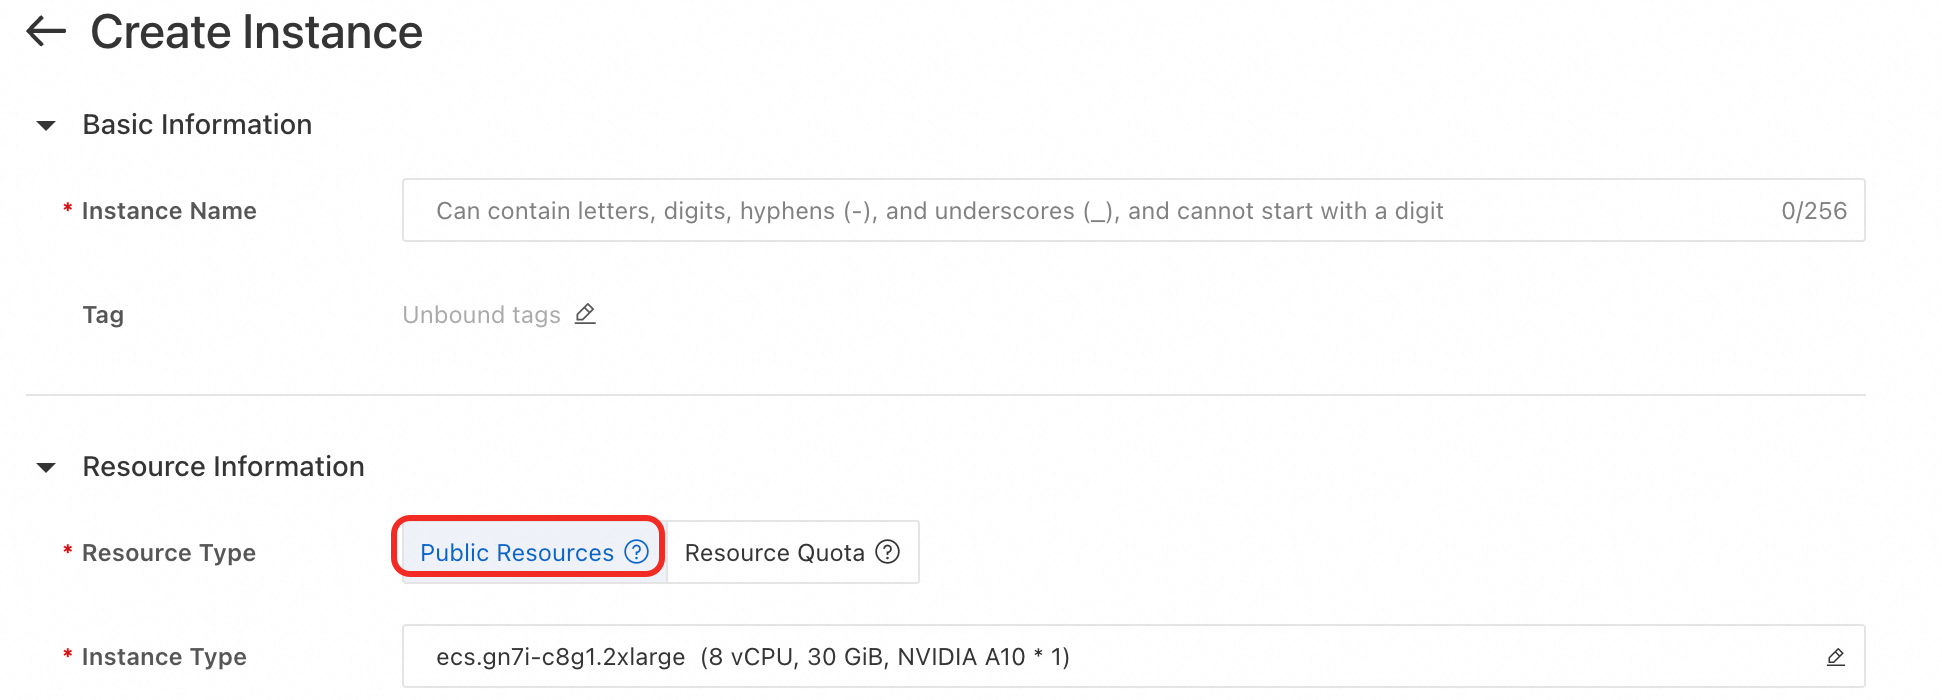Open the Resource Quota help tooltip icon
The image size is (1942, 700).
888,552
